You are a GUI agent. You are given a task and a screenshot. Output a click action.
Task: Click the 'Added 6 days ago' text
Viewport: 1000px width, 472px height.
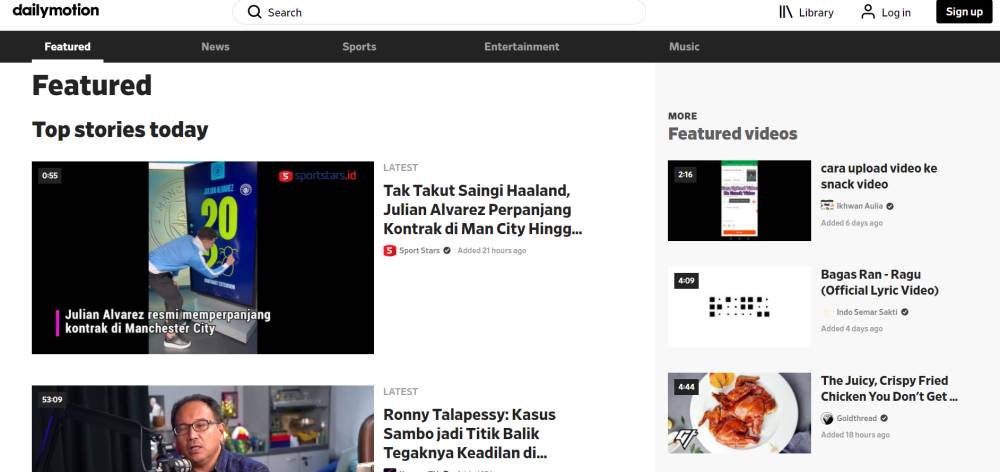(851, 223)
